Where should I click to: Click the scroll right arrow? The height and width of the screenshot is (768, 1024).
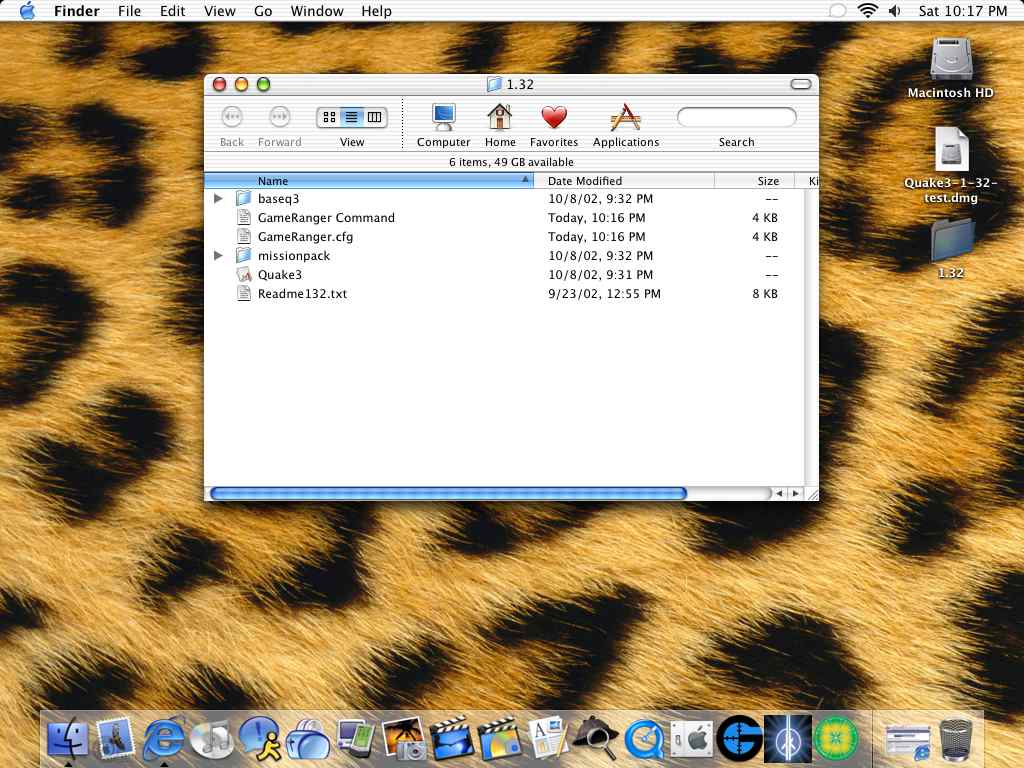(795, 494)
